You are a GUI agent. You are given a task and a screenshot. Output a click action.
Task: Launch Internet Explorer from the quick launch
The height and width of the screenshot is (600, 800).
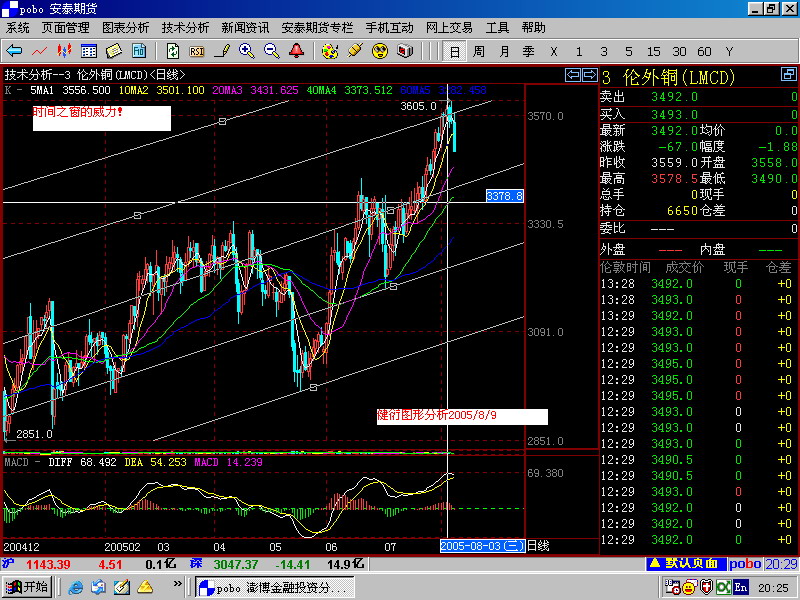76,587
